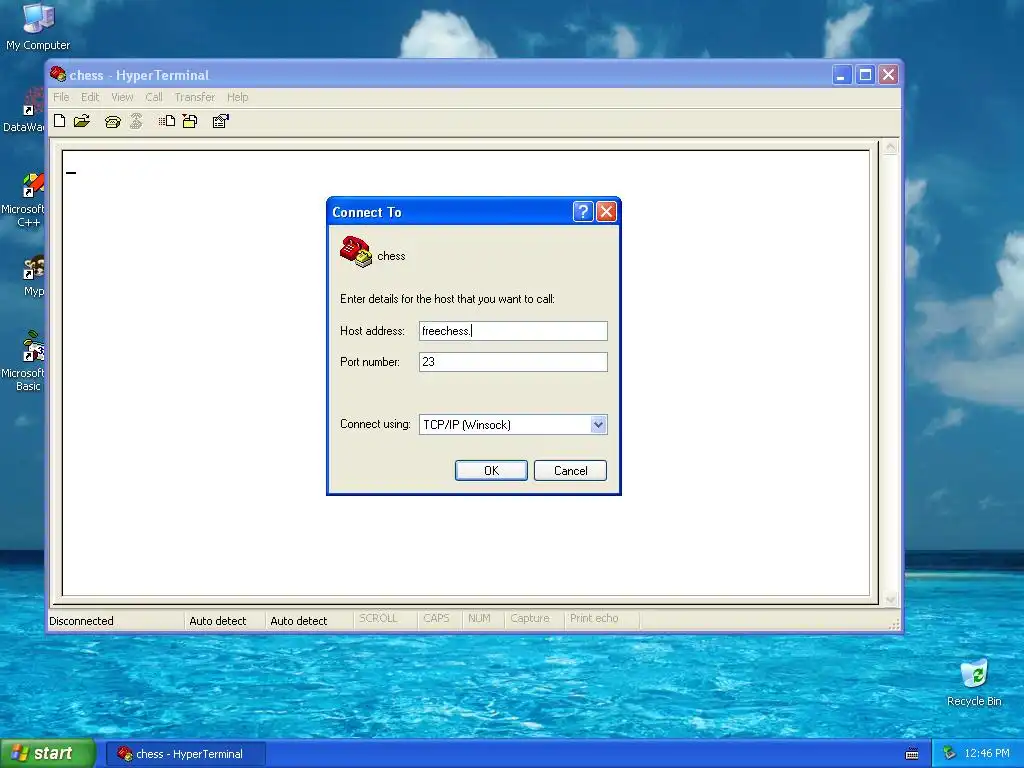Viewport: 1024px width, 768px height.
Task: Click the Send toolbar icon
Action: pyautogui.click(x=167, y=121)
